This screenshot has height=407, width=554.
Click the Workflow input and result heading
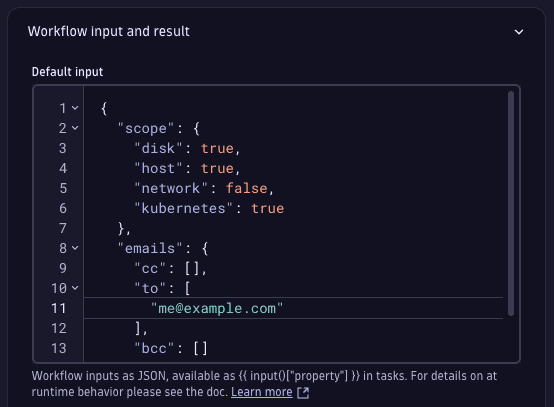tap(109, 31)
